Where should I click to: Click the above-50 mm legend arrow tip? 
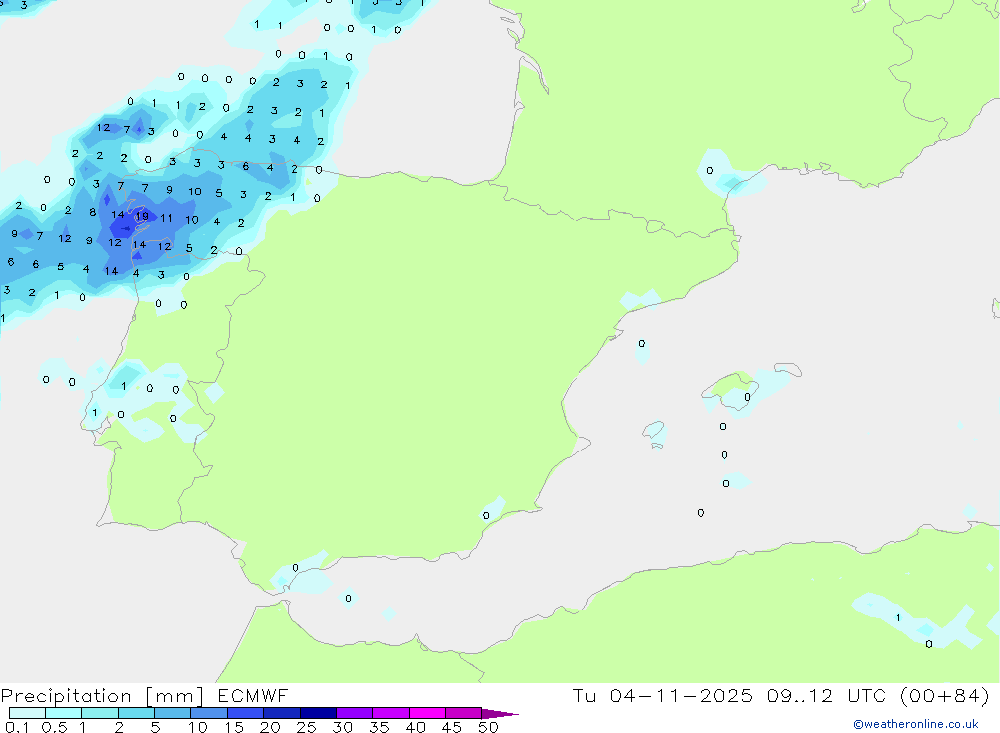[x=500, y=714]
